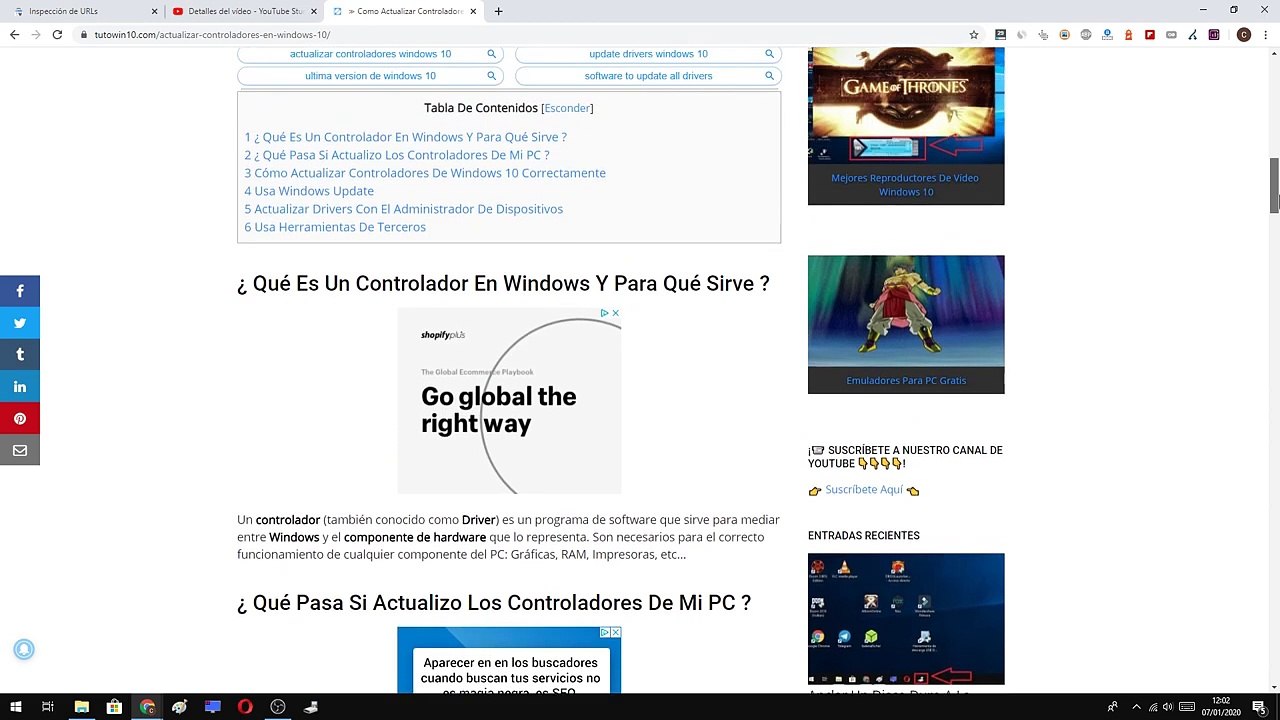Image resolution: width=1280 pixels, height=720 pixels.
Task: Share page on Tumblr via sidebar
Action: 20,355
